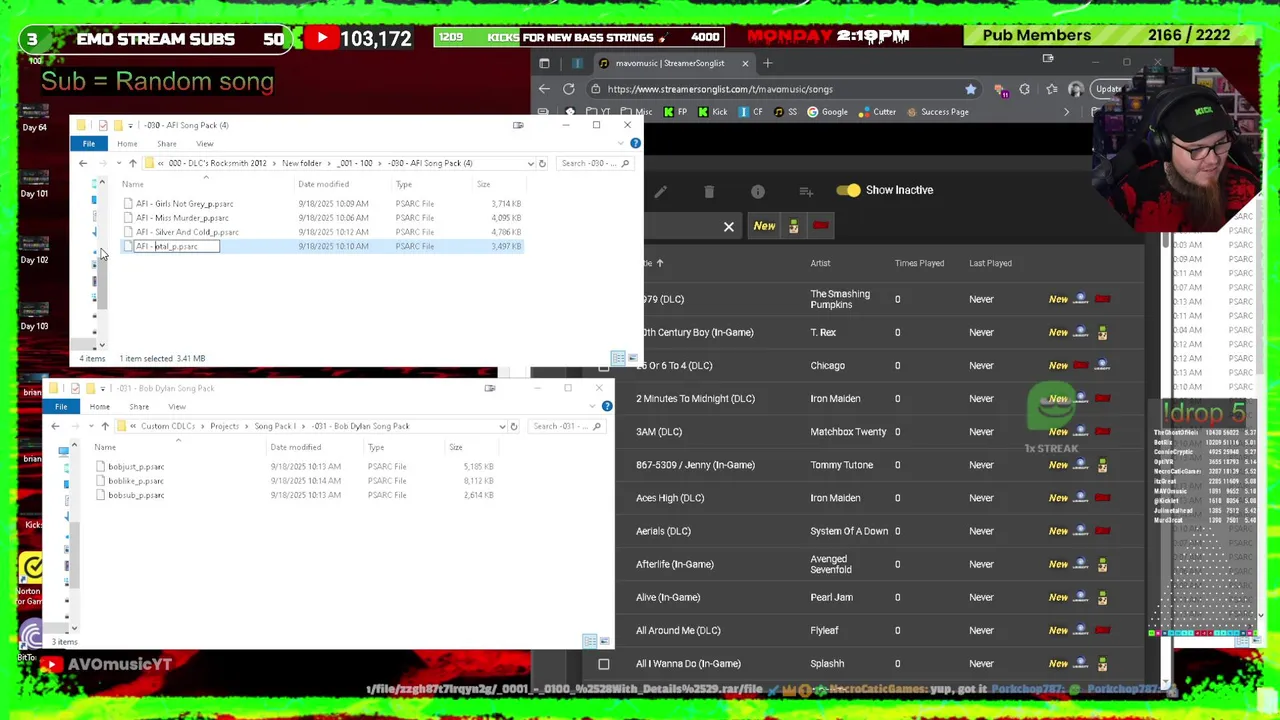Open the Google bookmark

click(827, 112)
